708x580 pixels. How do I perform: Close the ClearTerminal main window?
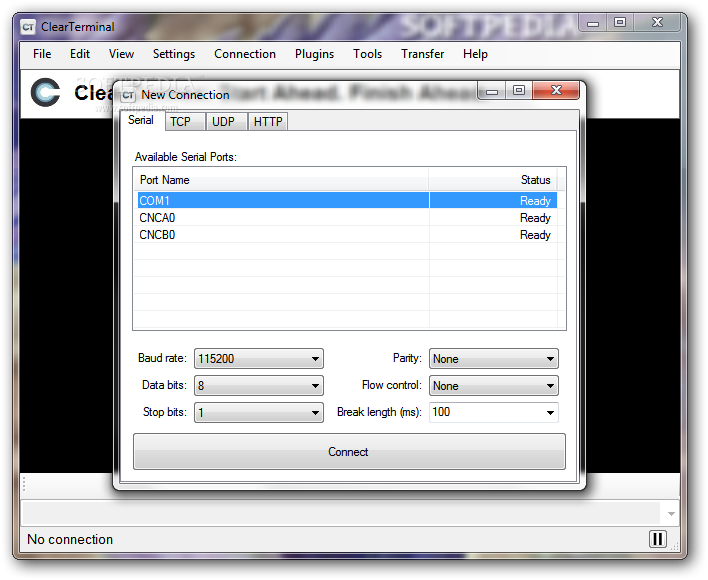[657, 22]
